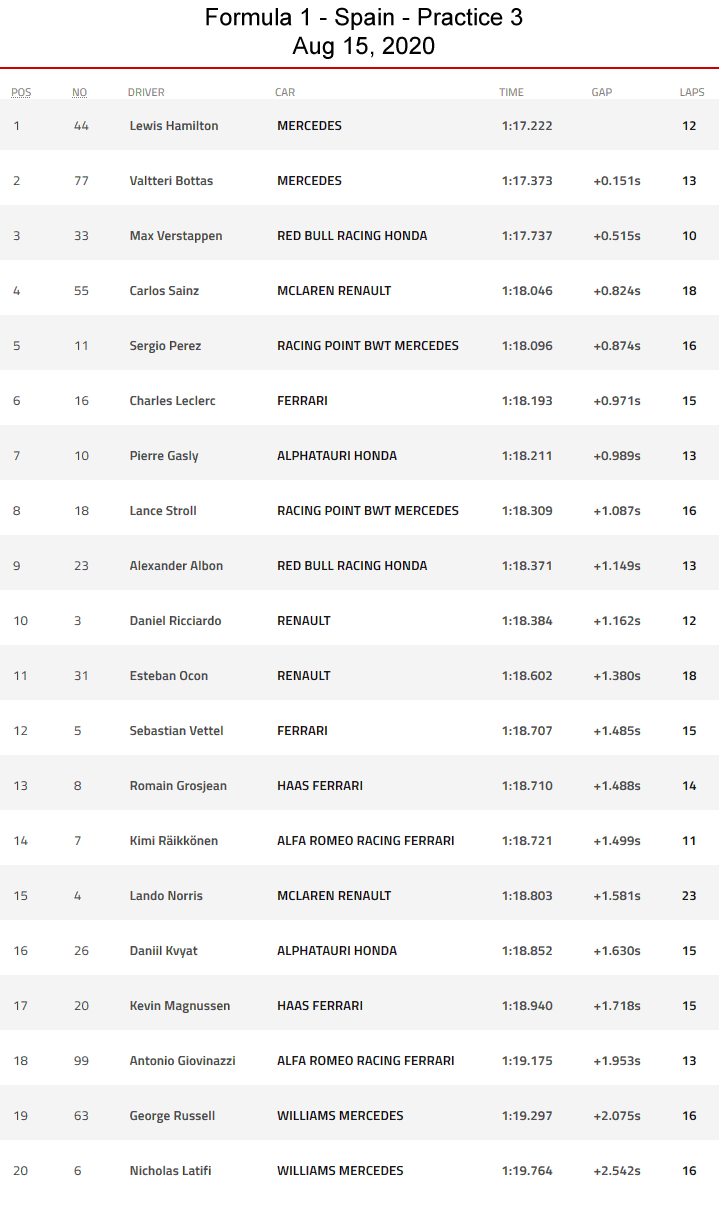Click the Formula 1 Spain Practice 3 title
This screenshot has height=1211, width=719.
pos(364,18)
